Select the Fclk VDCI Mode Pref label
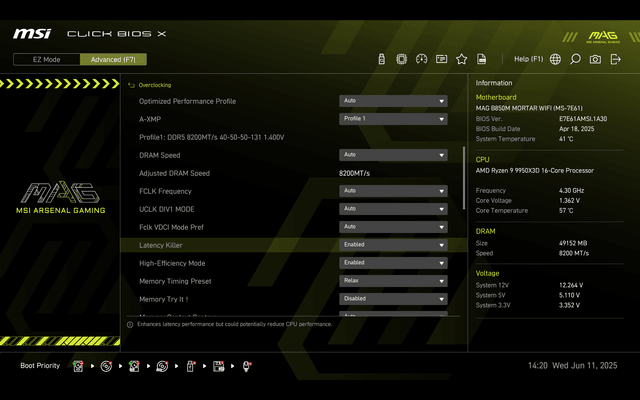 171,227
